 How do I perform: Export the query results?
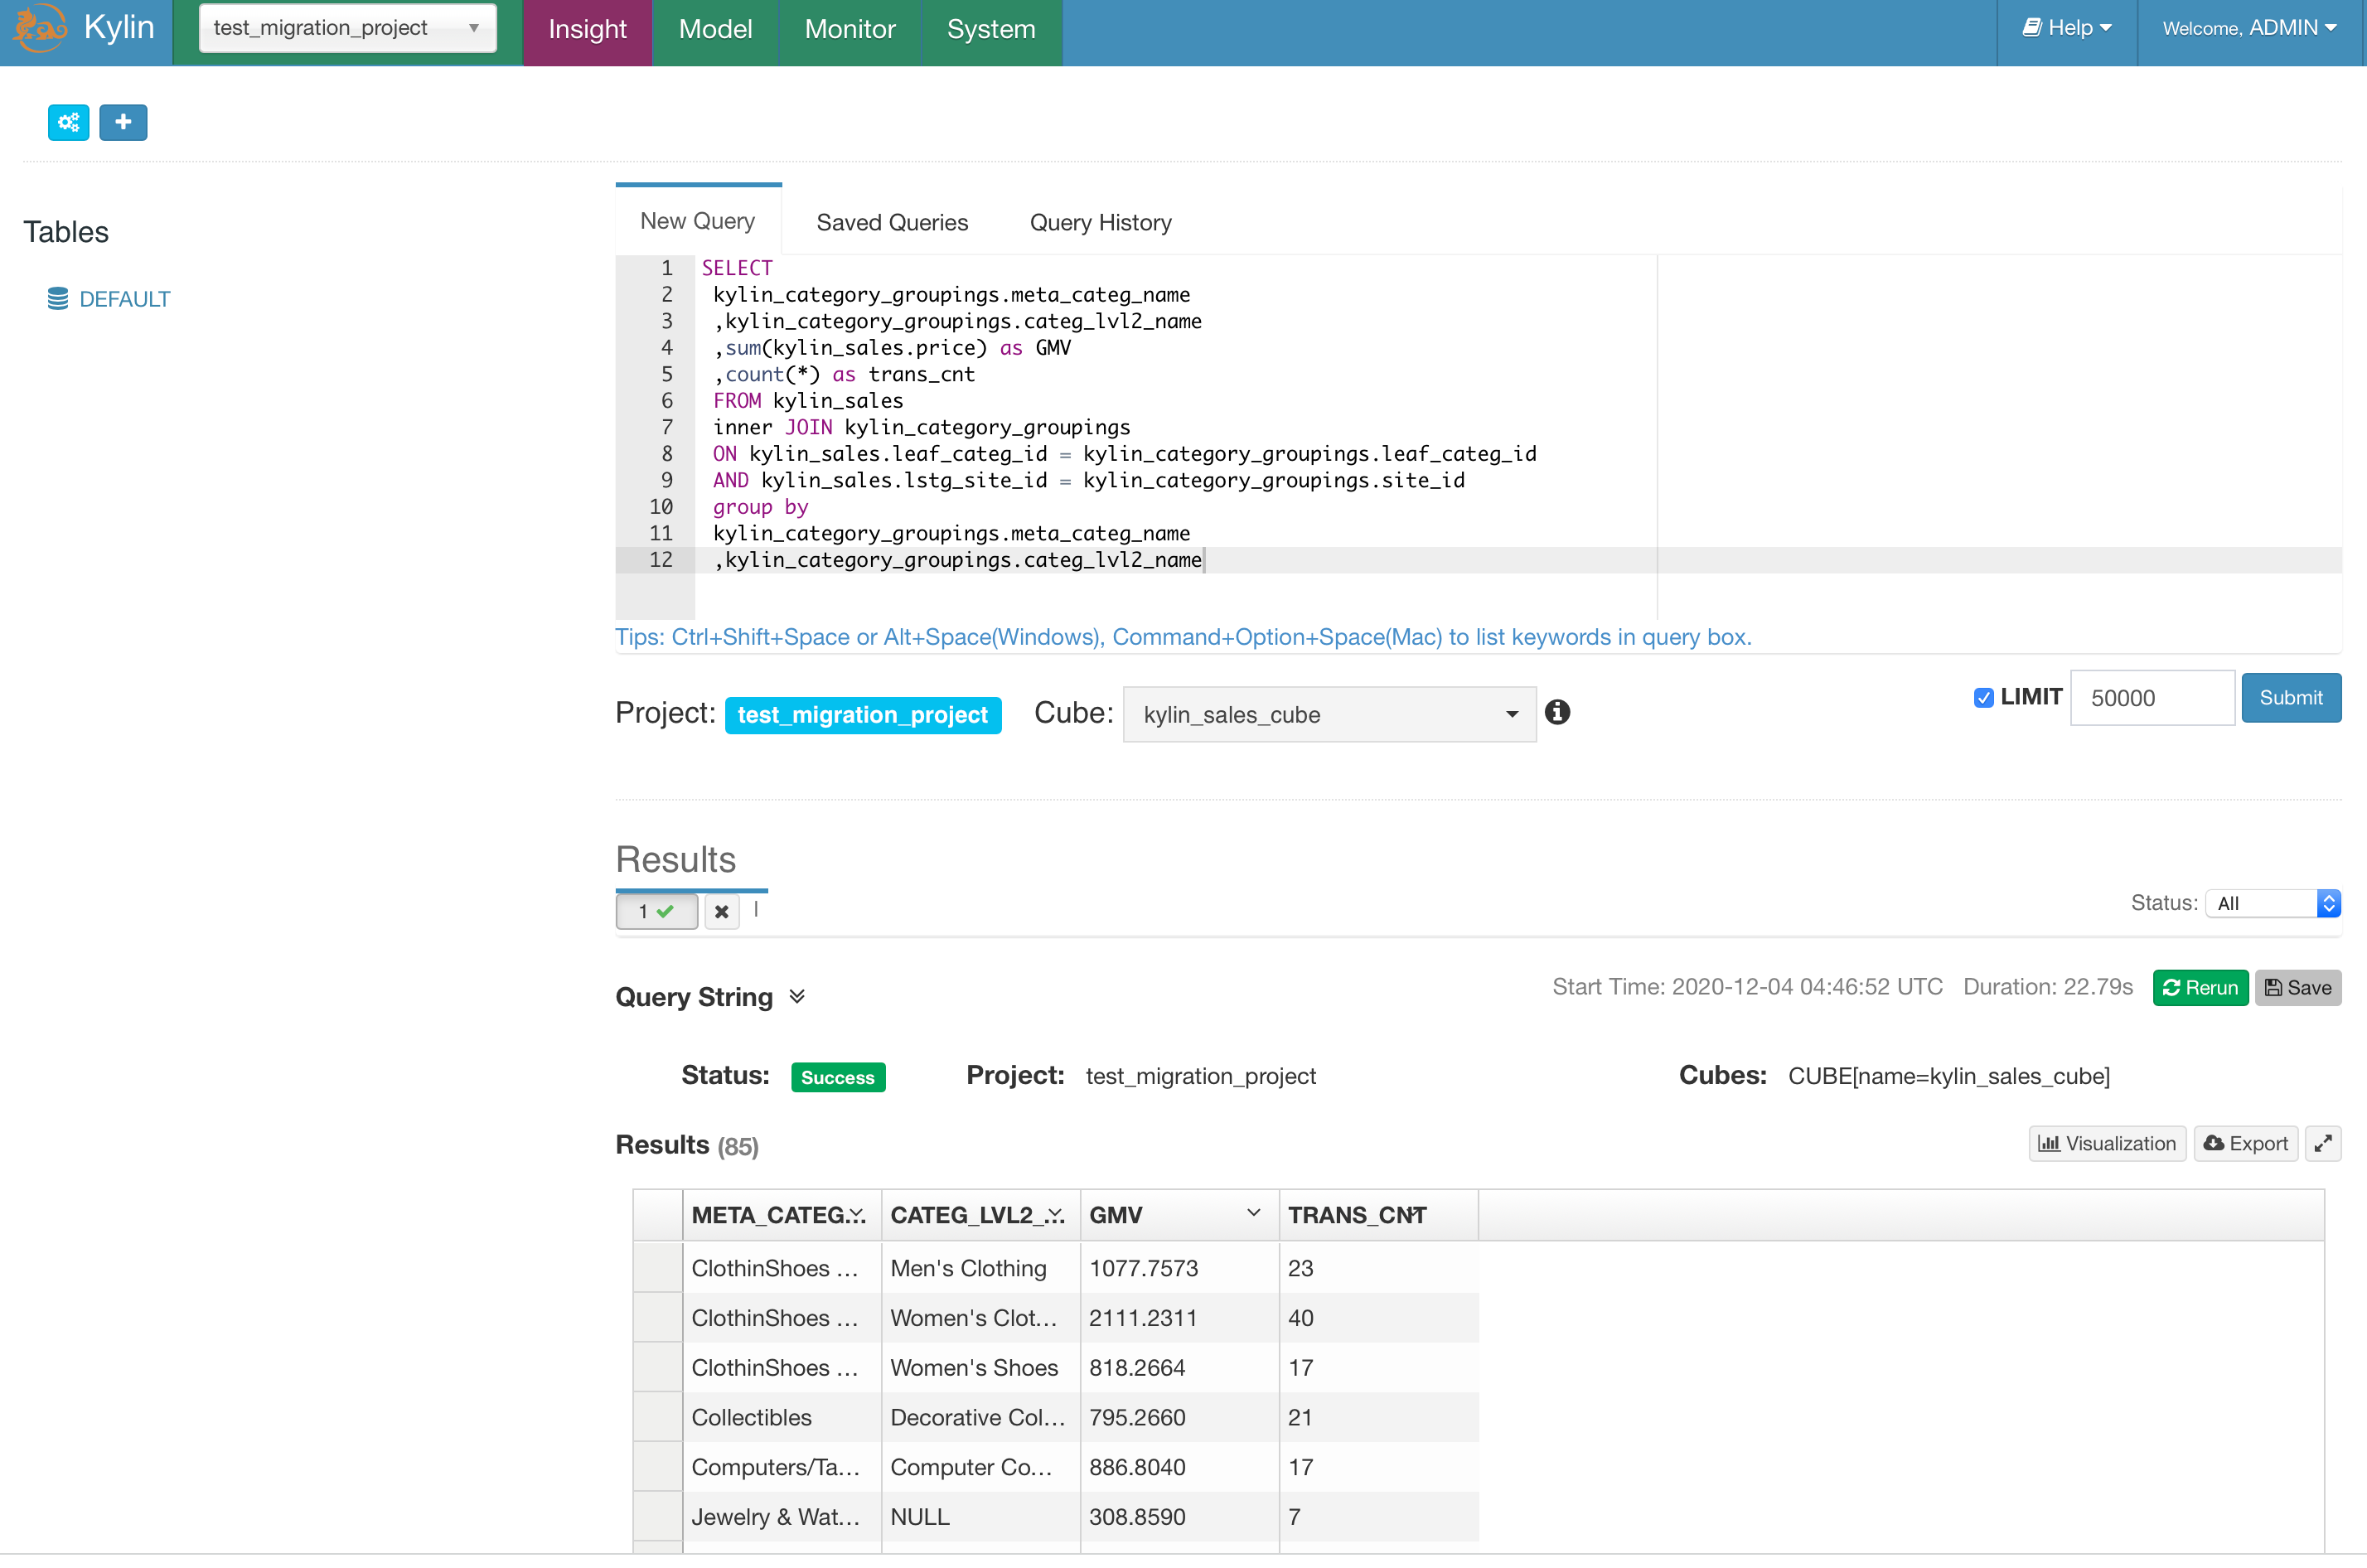[2245, 1143]
